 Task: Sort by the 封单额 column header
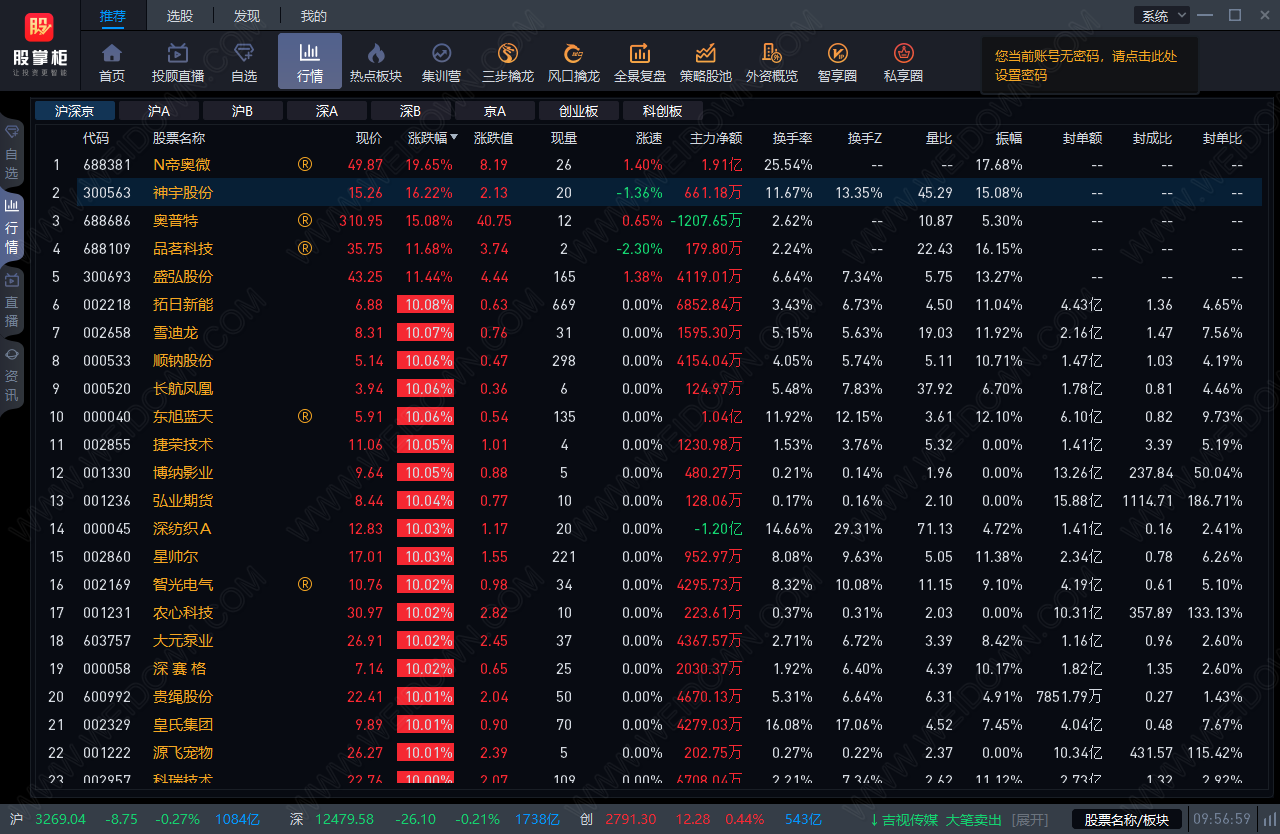coord(1082,138)
